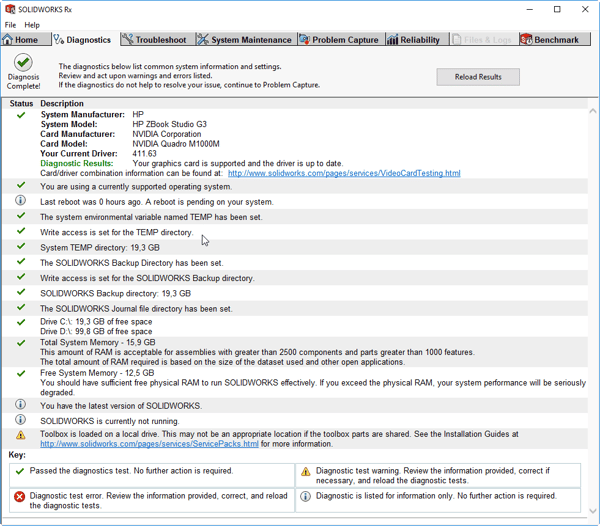Click the green 'Diagnostic Results:' label
This screenshot has width=600, height=526.
[x=77, y=163]
